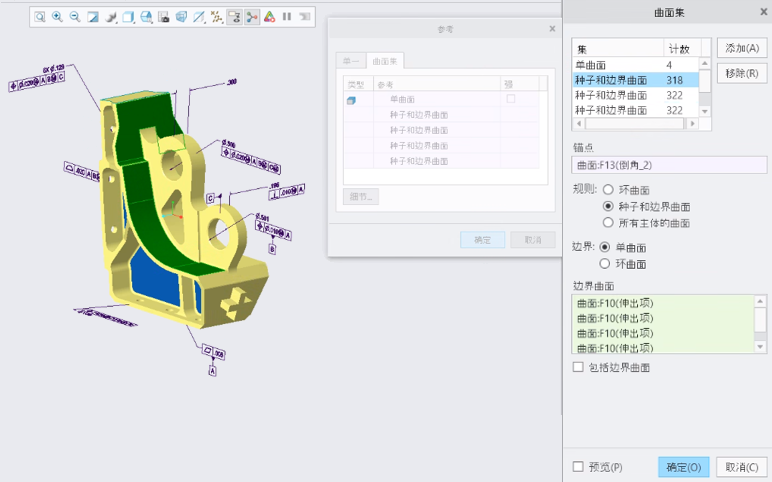772x482 pixels.
Task: Click the Zoom In magnifier icon
Action: click(x=57, y=17)
